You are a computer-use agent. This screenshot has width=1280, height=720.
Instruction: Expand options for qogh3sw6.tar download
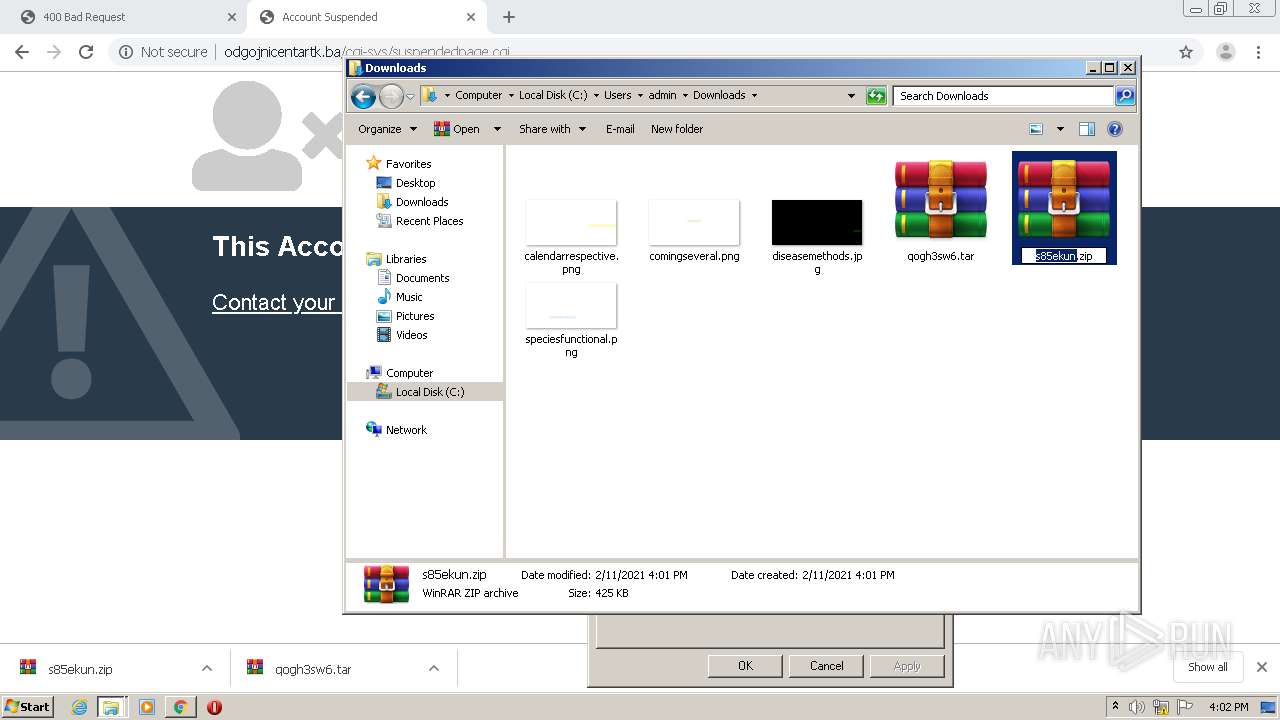pos(434,669)
